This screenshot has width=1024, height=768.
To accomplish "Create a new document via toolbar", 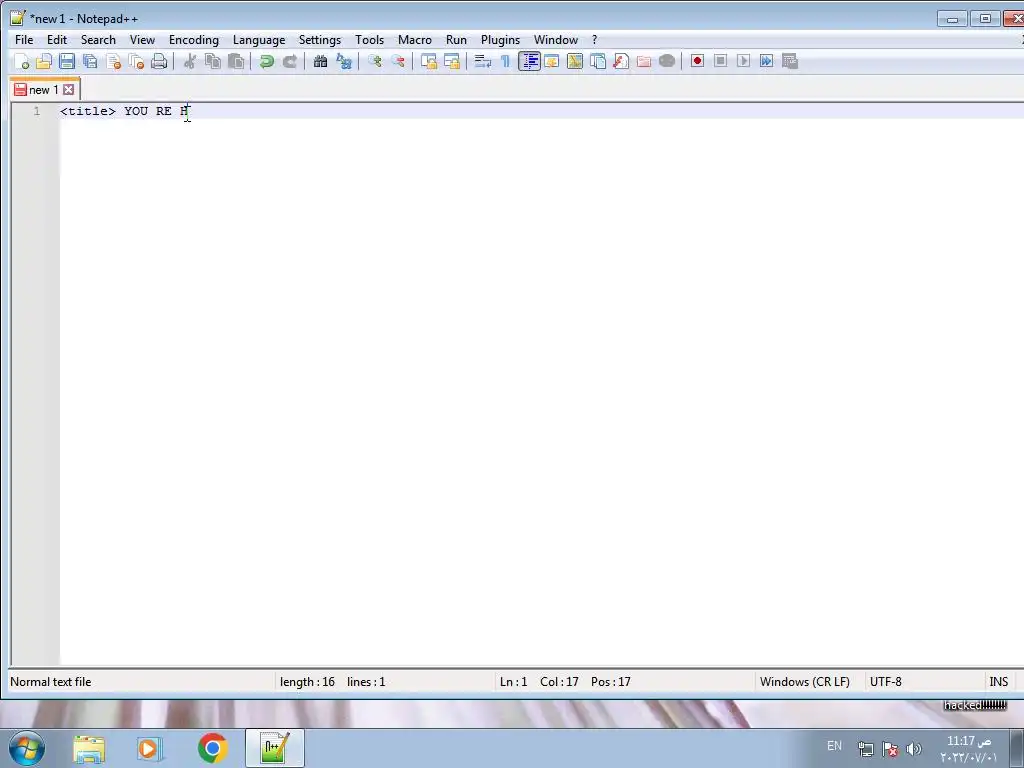I will pos(21,61).
